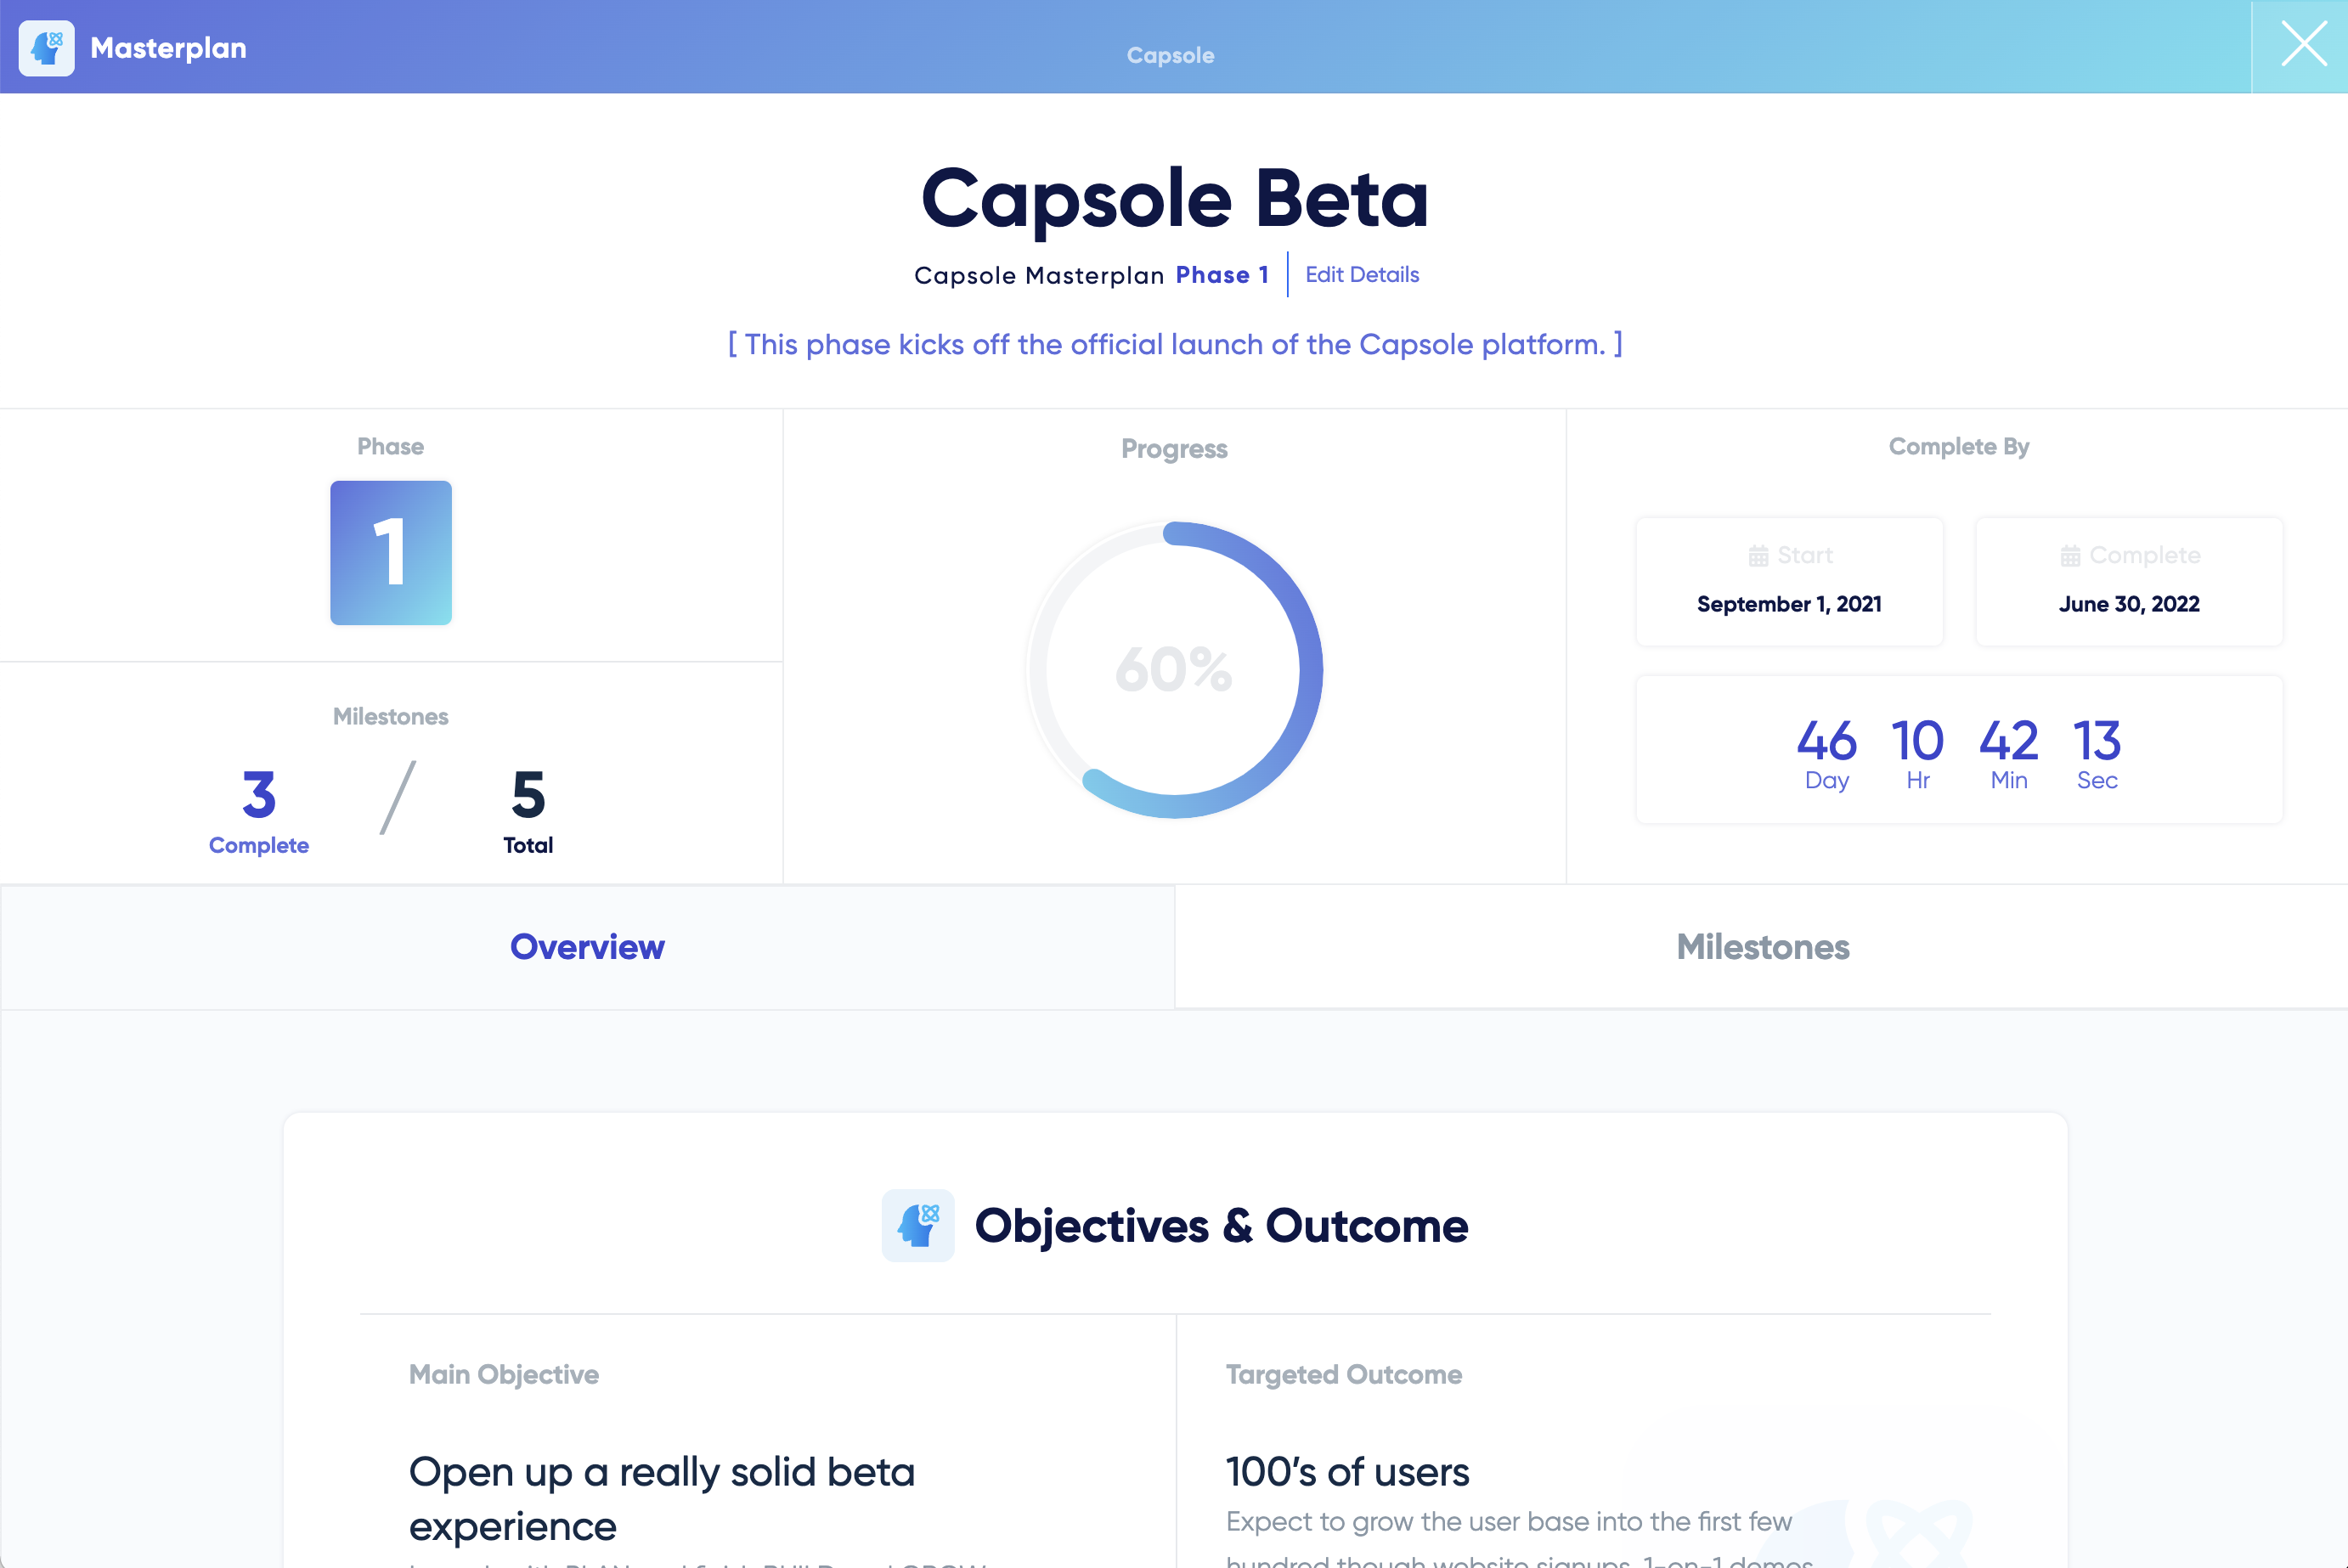This screenshot has width=2348, height=1568.
Task: Click the Objectives & Outcome section title
Action: point(1221,1226)
